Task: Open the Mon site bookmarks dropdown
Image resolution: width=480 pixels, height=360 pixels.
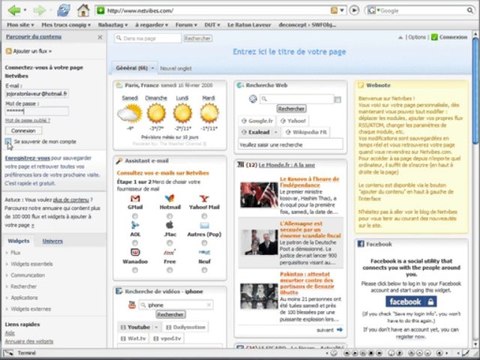Action: (x=21, y=25)
